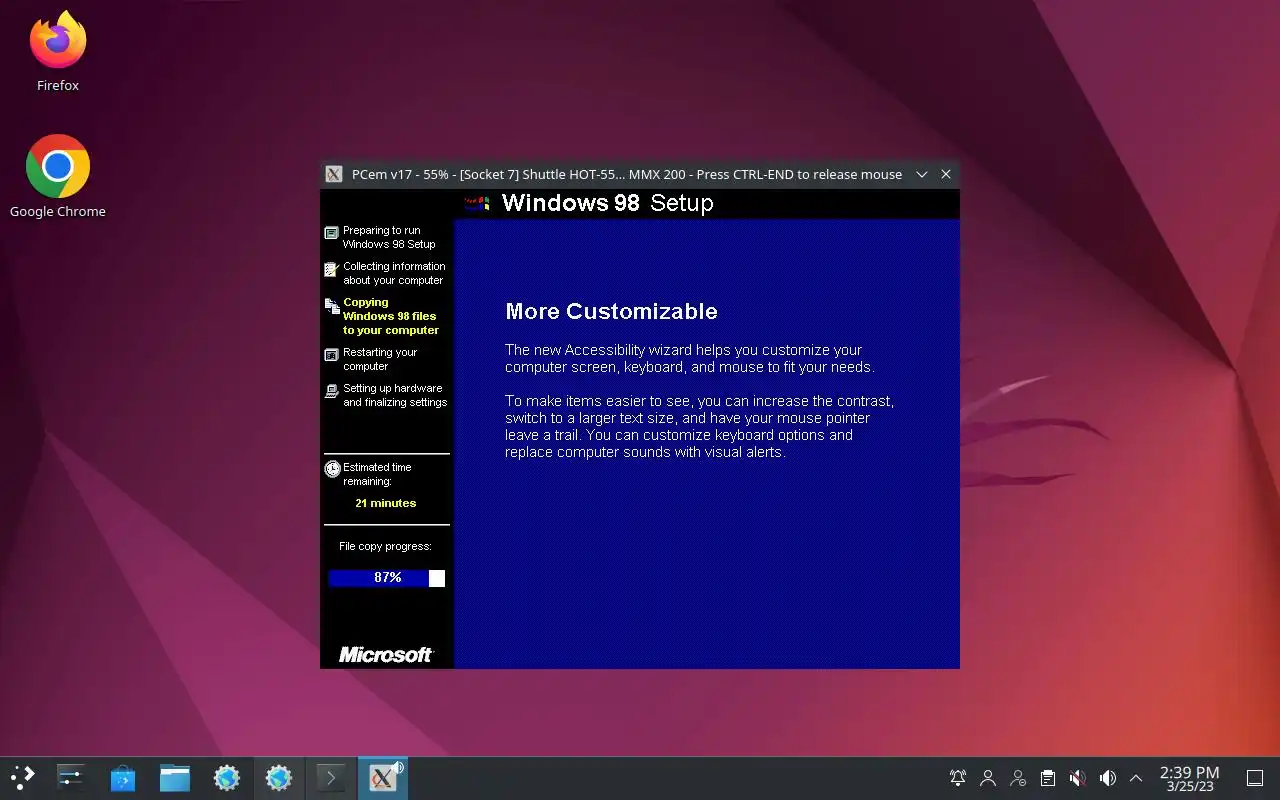Image resolution: width=1280 pixels, height=800 pixels.
Task: Open the Konsole terminal in taskbar
Action: click(330, 777)
